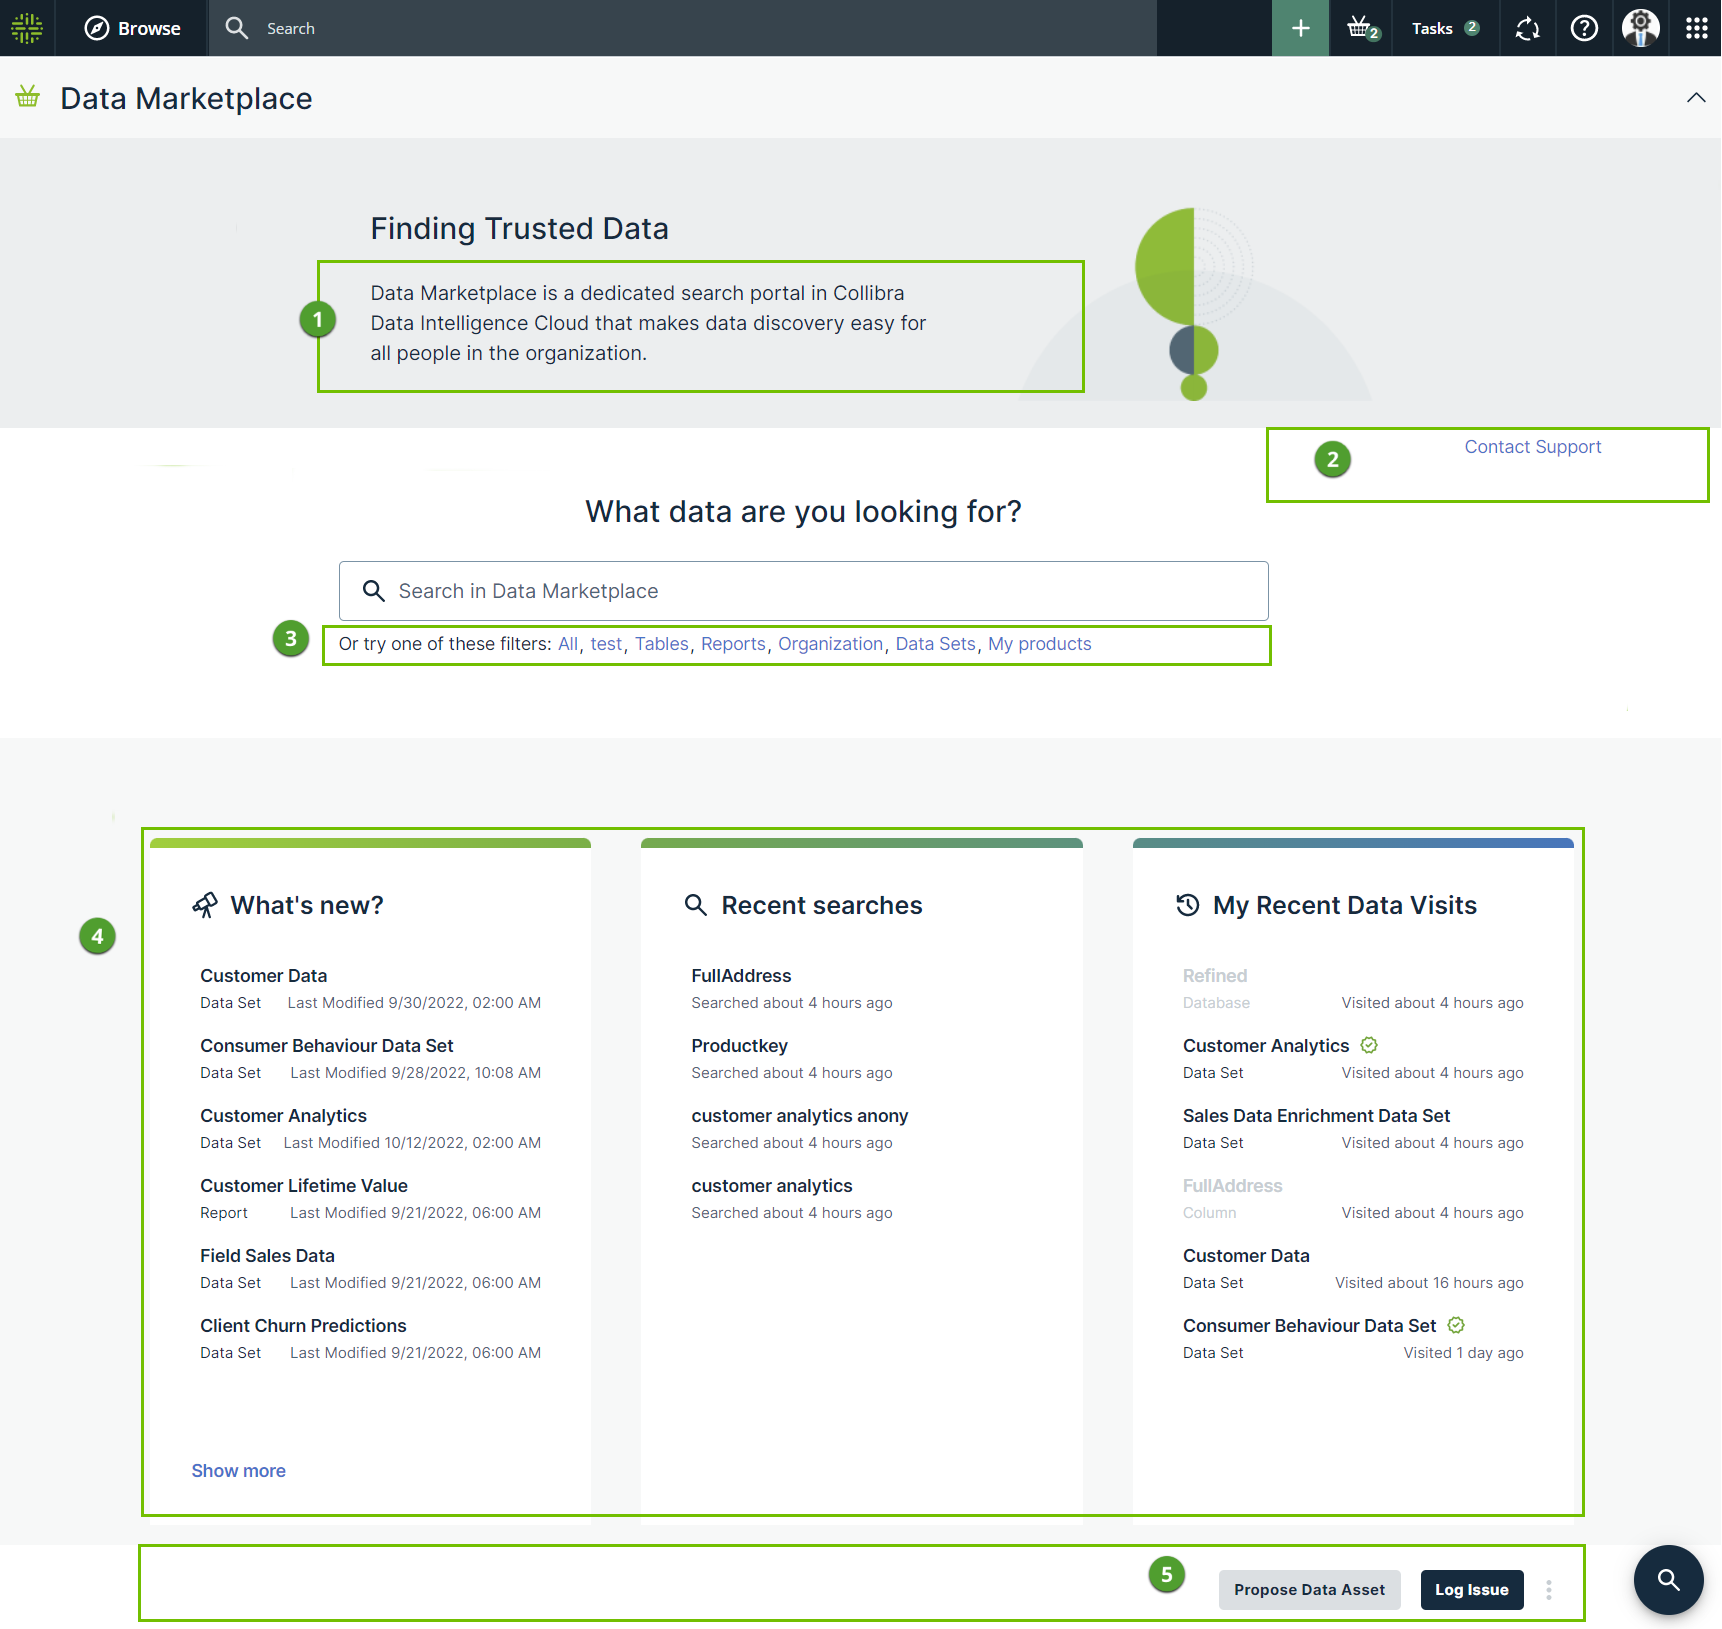Click the Propose Data Asset button
The height and width of the screenshot is (1629, 1722).
[x=1309, y=1590]
